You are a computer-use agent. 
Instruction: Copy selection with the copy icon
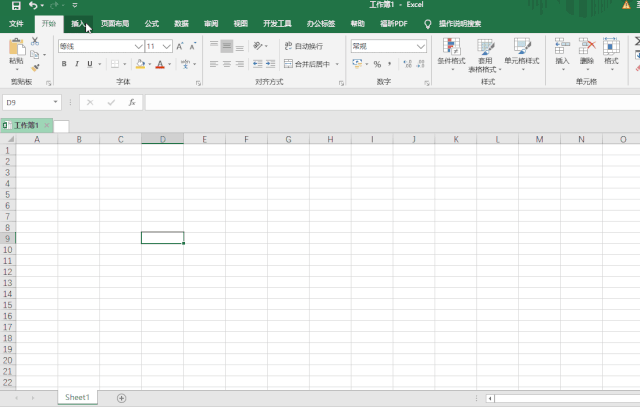pyautogui.click(x=35, y=54)
